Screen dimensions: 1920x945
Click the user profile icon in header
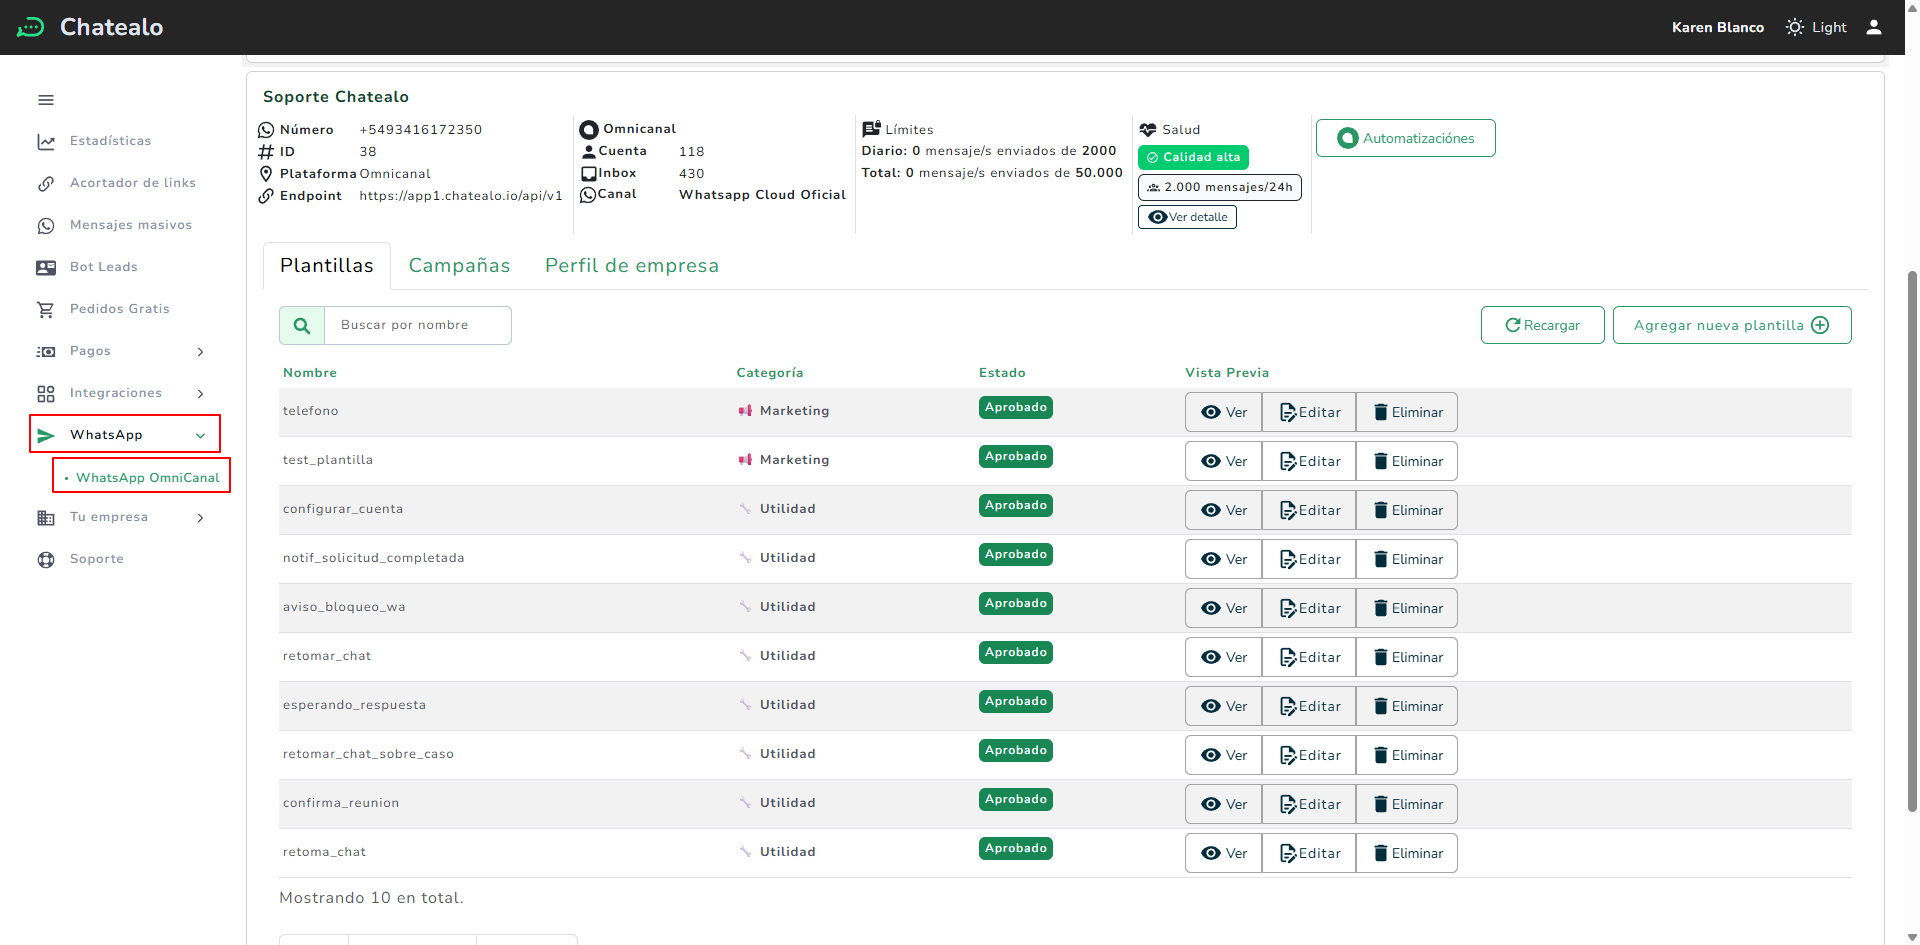[1874, 27]
